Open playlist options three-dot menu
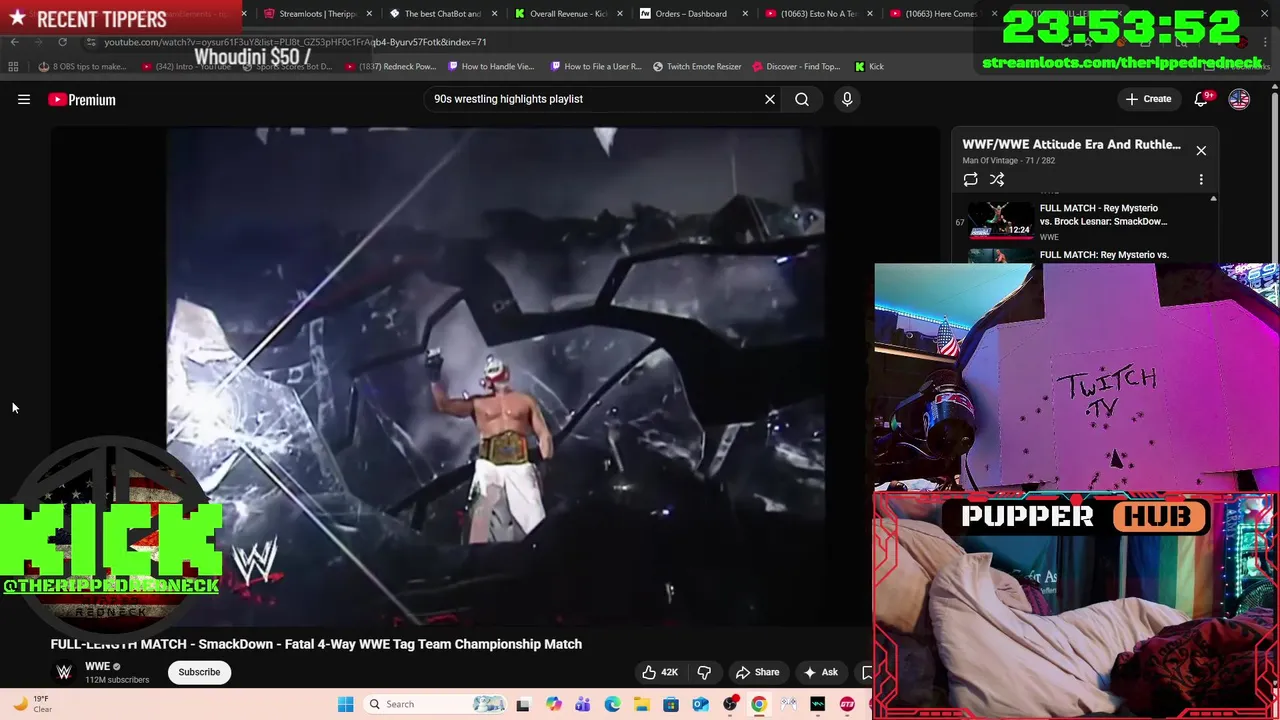 1201,180
